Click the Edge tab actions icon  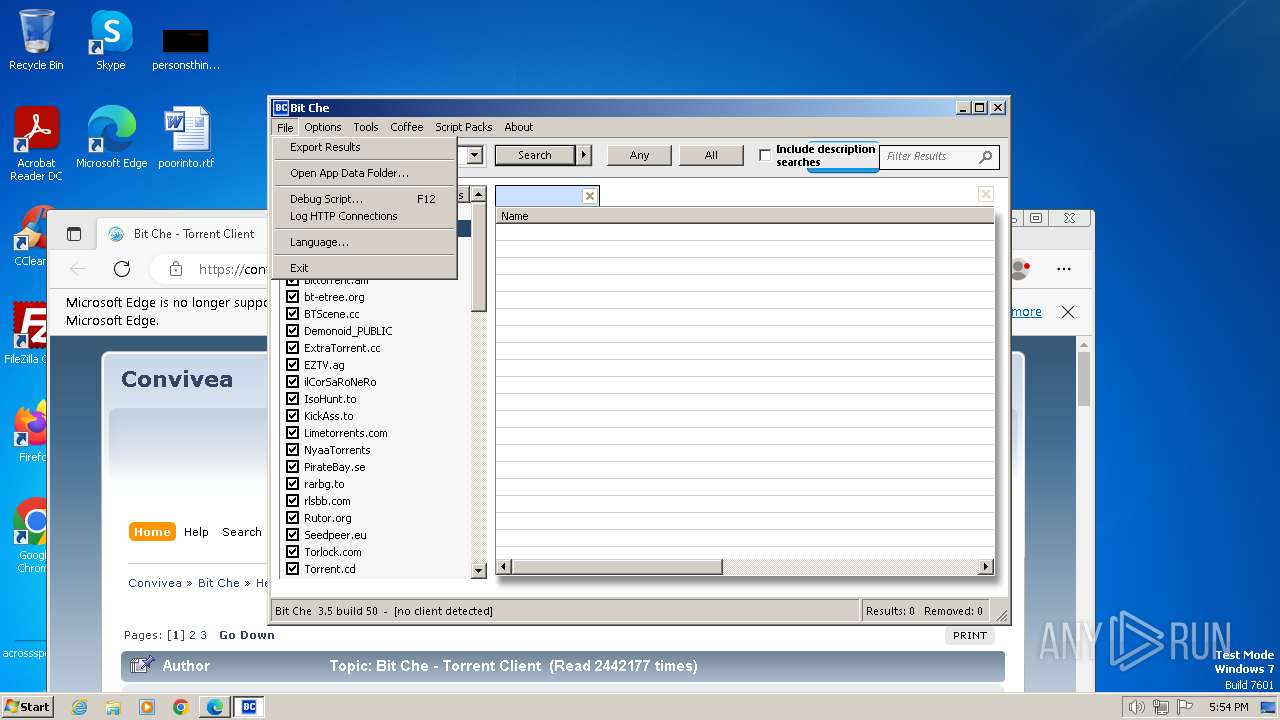[74, 234]
